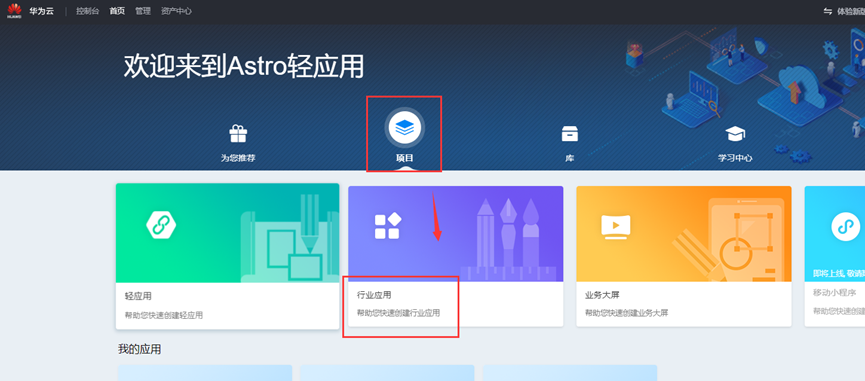Click the 行业应用 card title

coord(375,295)
